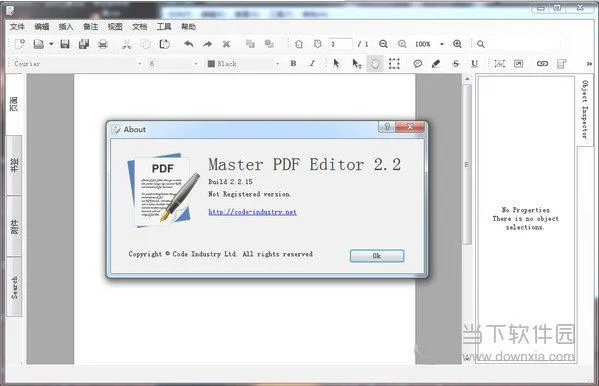
Task: Select the Underline tool
Action: coord(474,63)
